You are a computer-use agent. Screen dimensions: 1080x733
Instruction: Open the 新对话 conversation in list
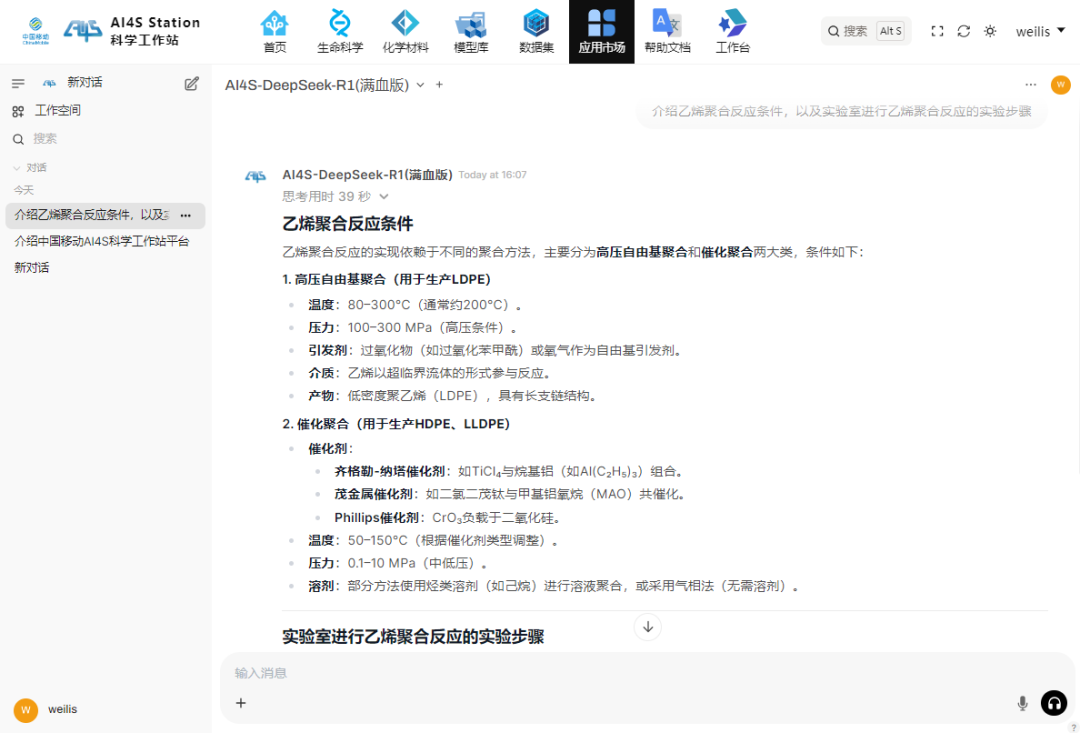[32, 268]
